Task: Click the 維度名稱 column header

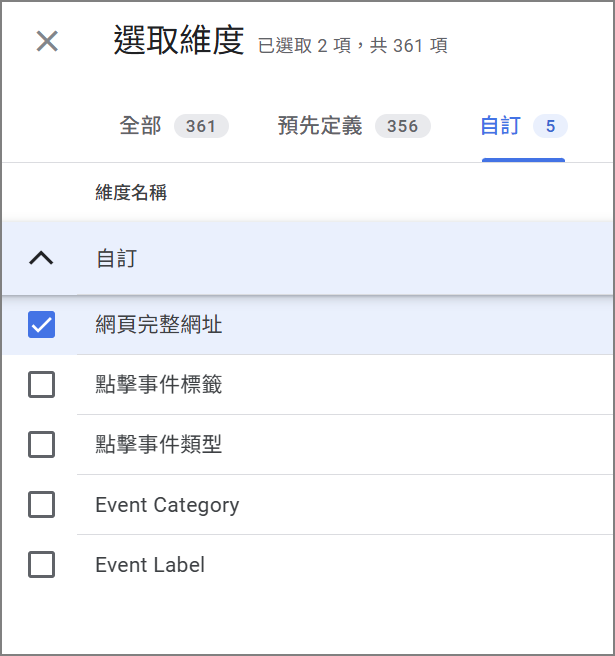Action: click(x=131, y=193)
